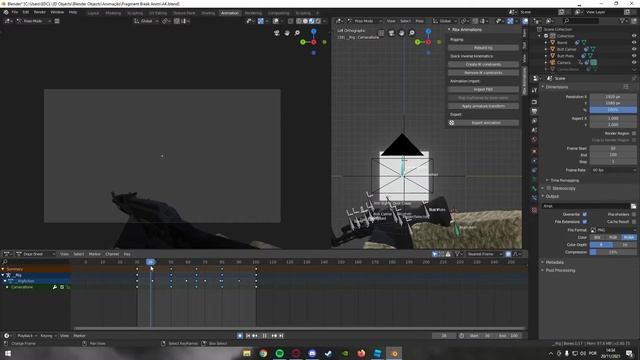Open the Output properties tab icon
This screenshot has height=360, width=640.
coord(534,111)
